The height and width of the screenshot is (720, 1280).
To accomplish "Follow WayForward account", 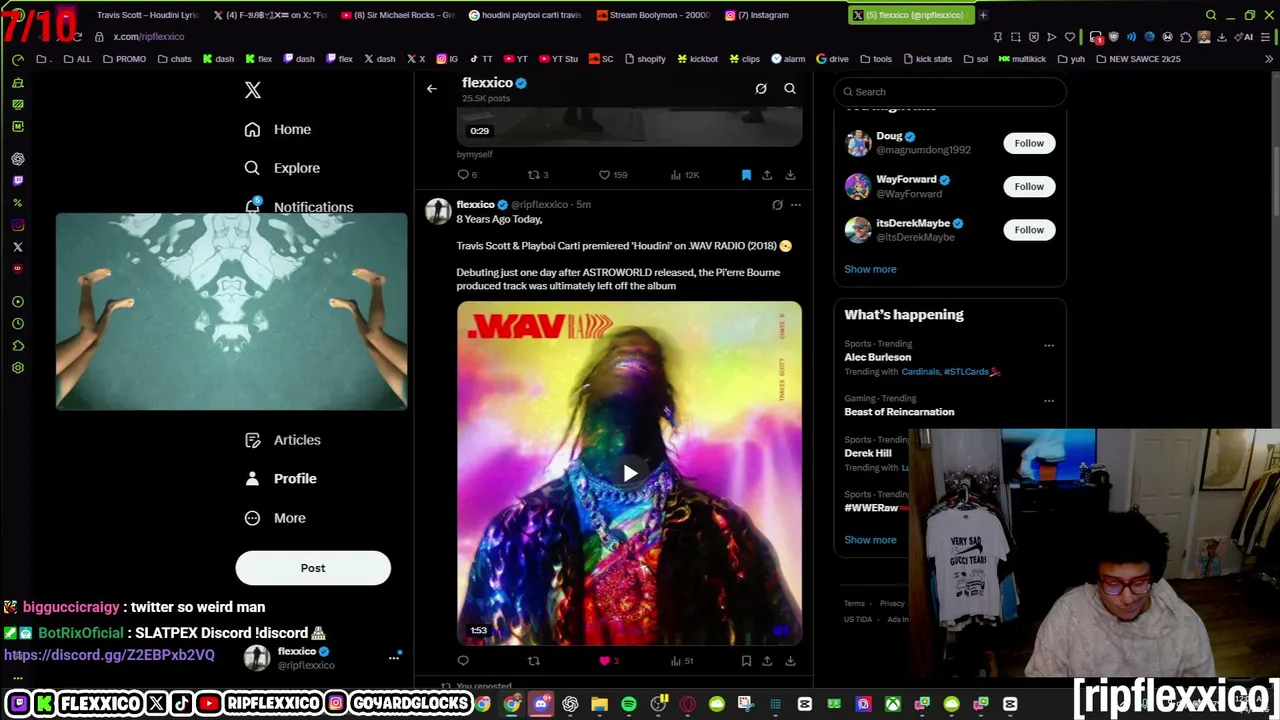I will pyautogui.click(x=1029, y=186).
